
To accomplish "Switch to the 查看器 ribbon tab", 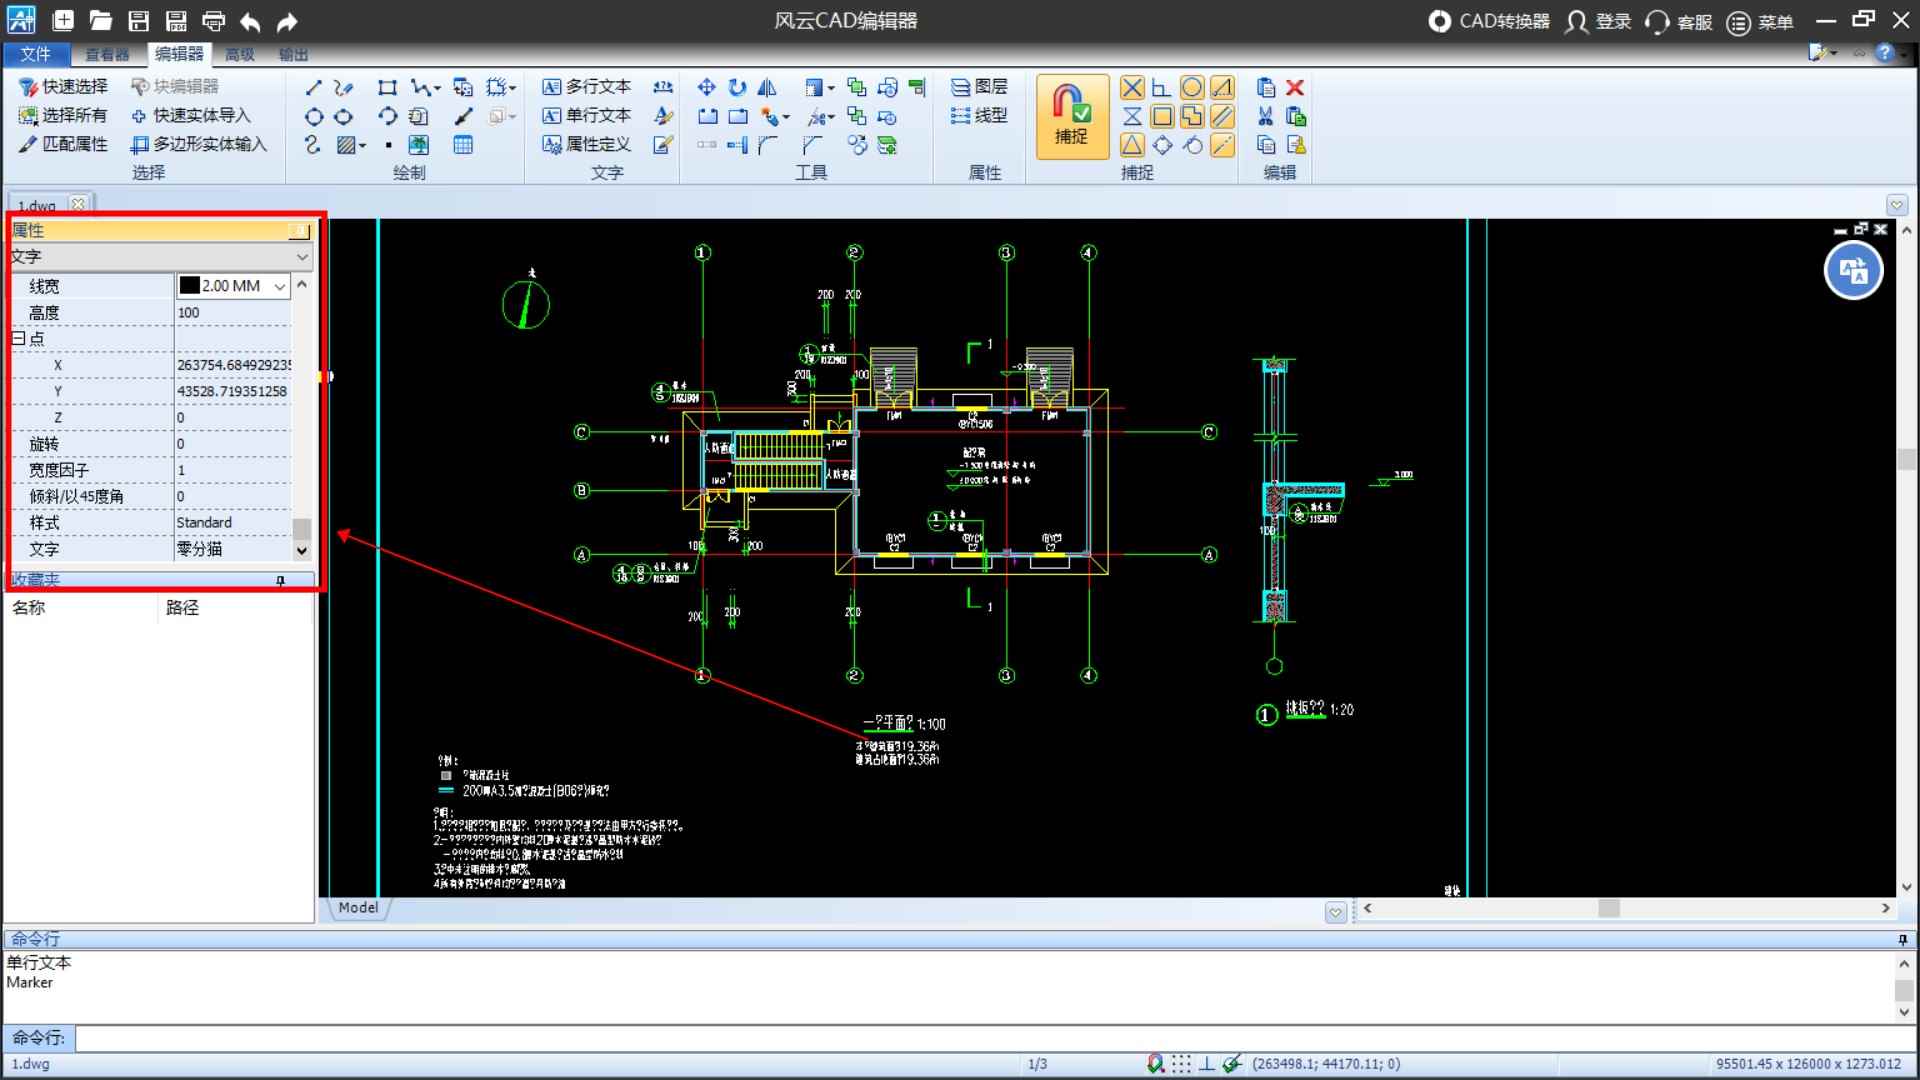I will pyautogui.click(x=107, y=54).
